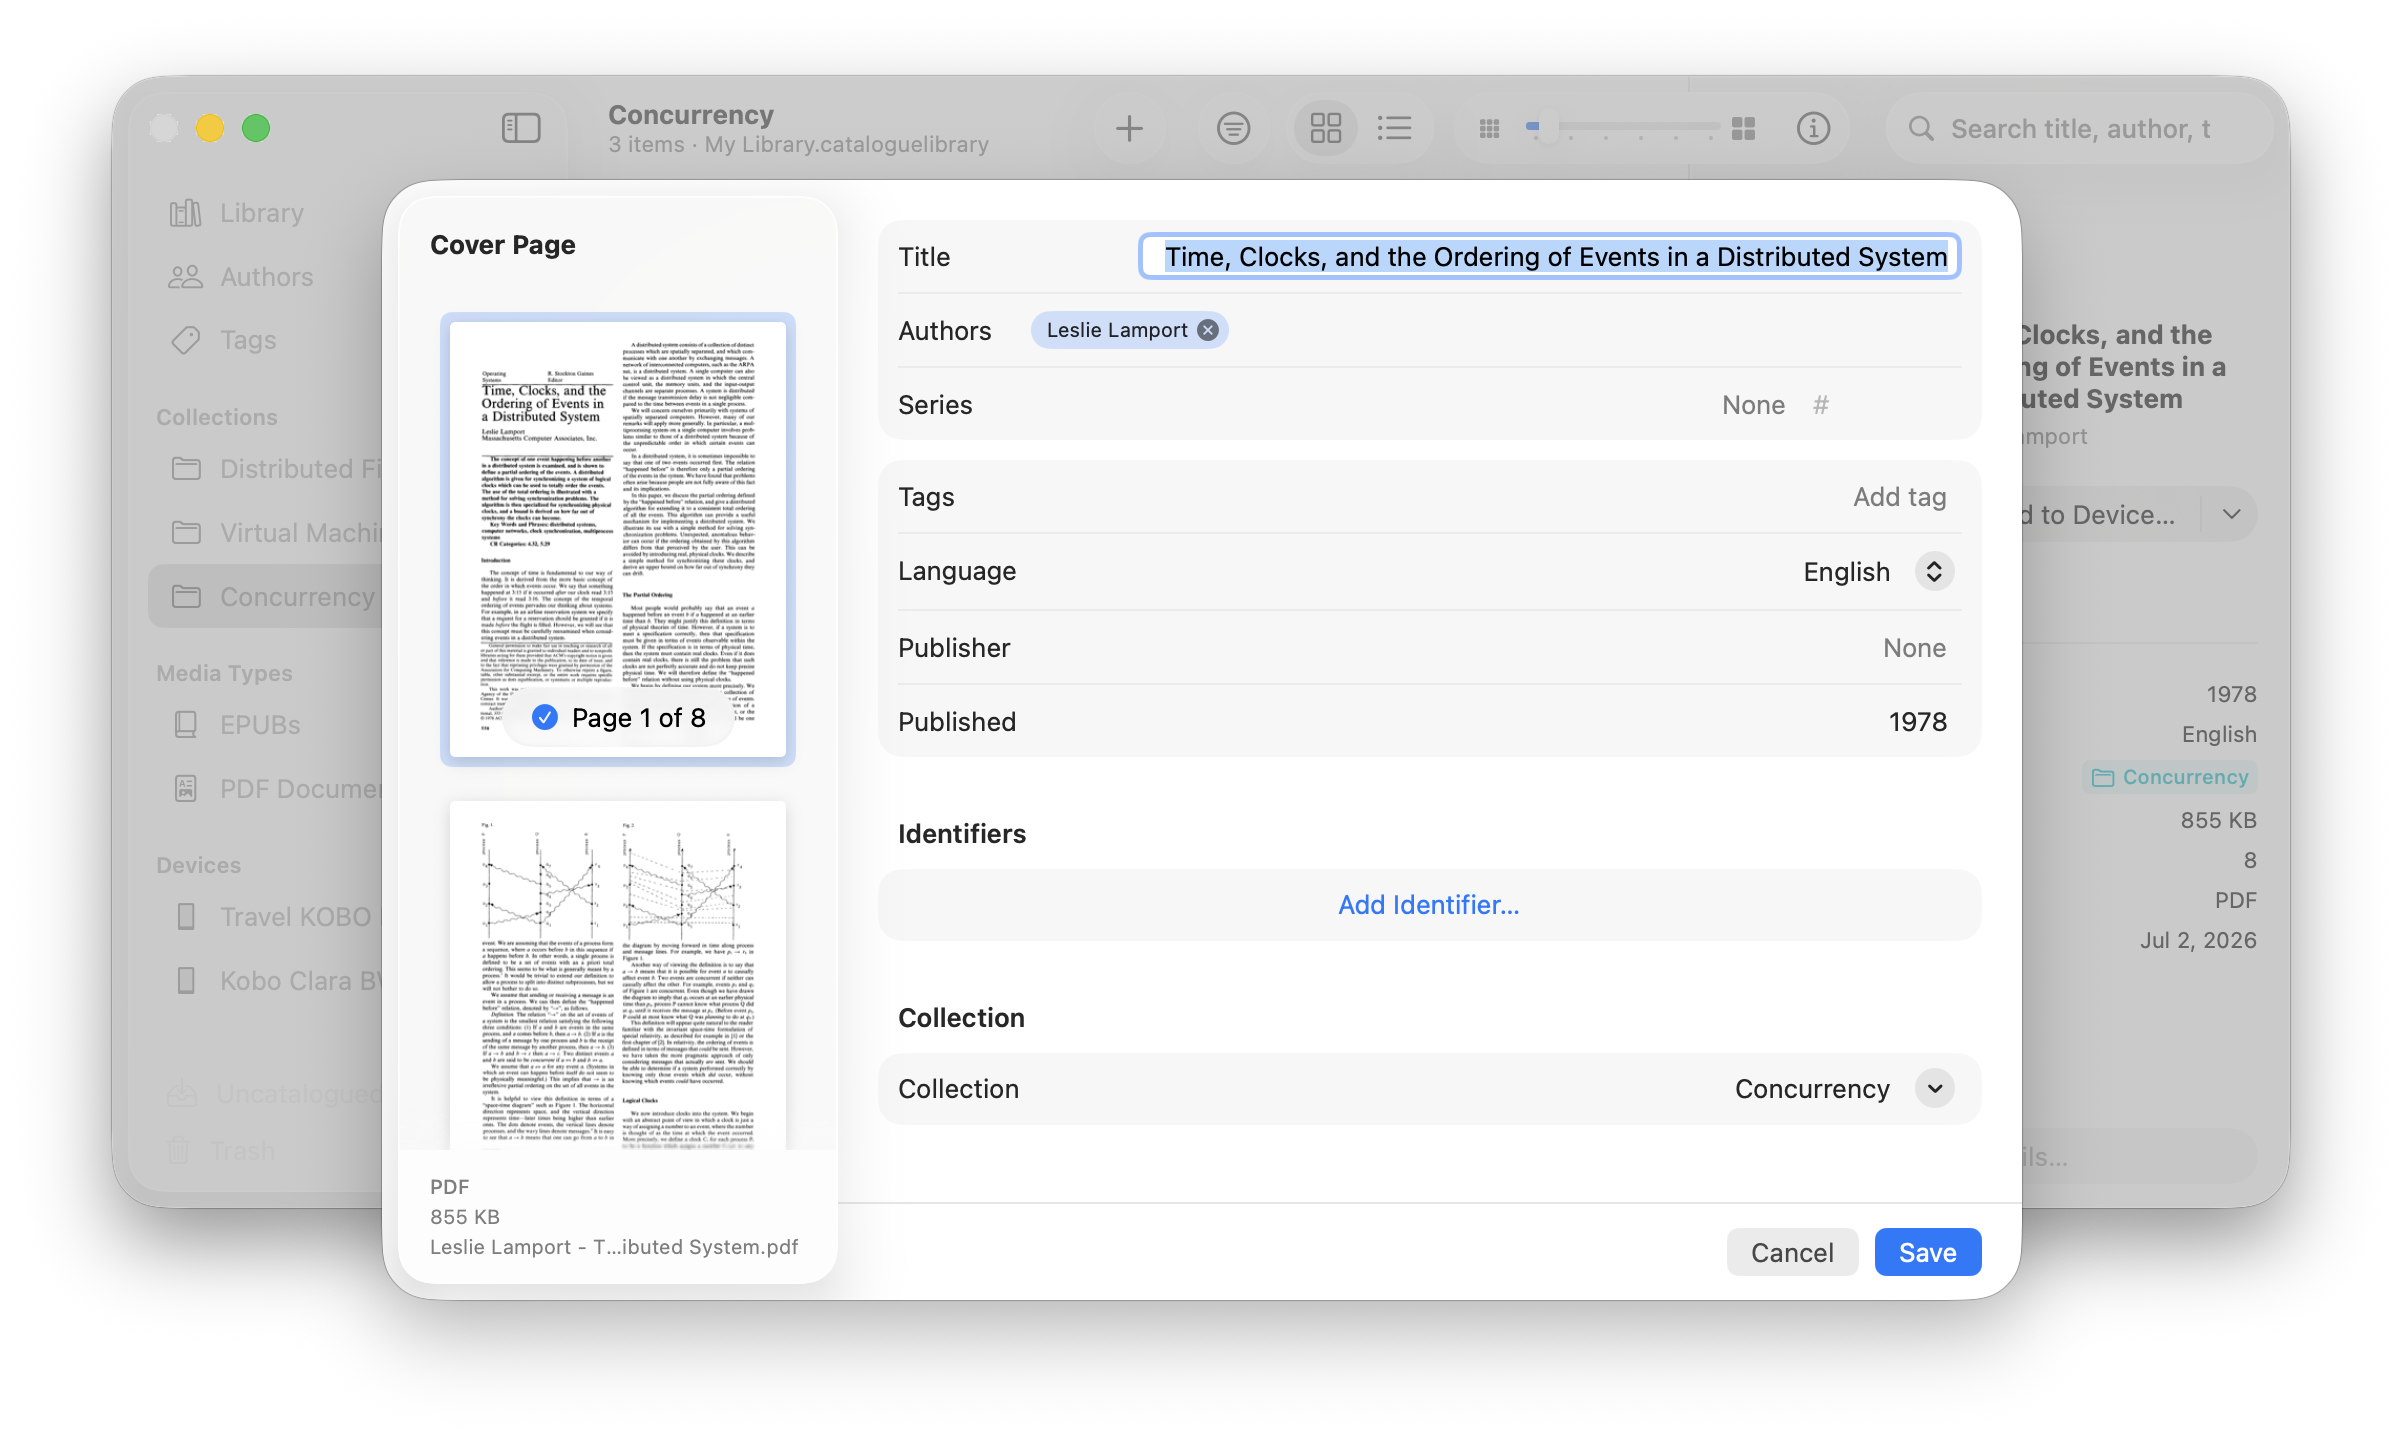Image resolution: width=2402 pixels, height=1448 pixels.
Task: Select PDF Documents media type
Action: click(x=266, y=789)
